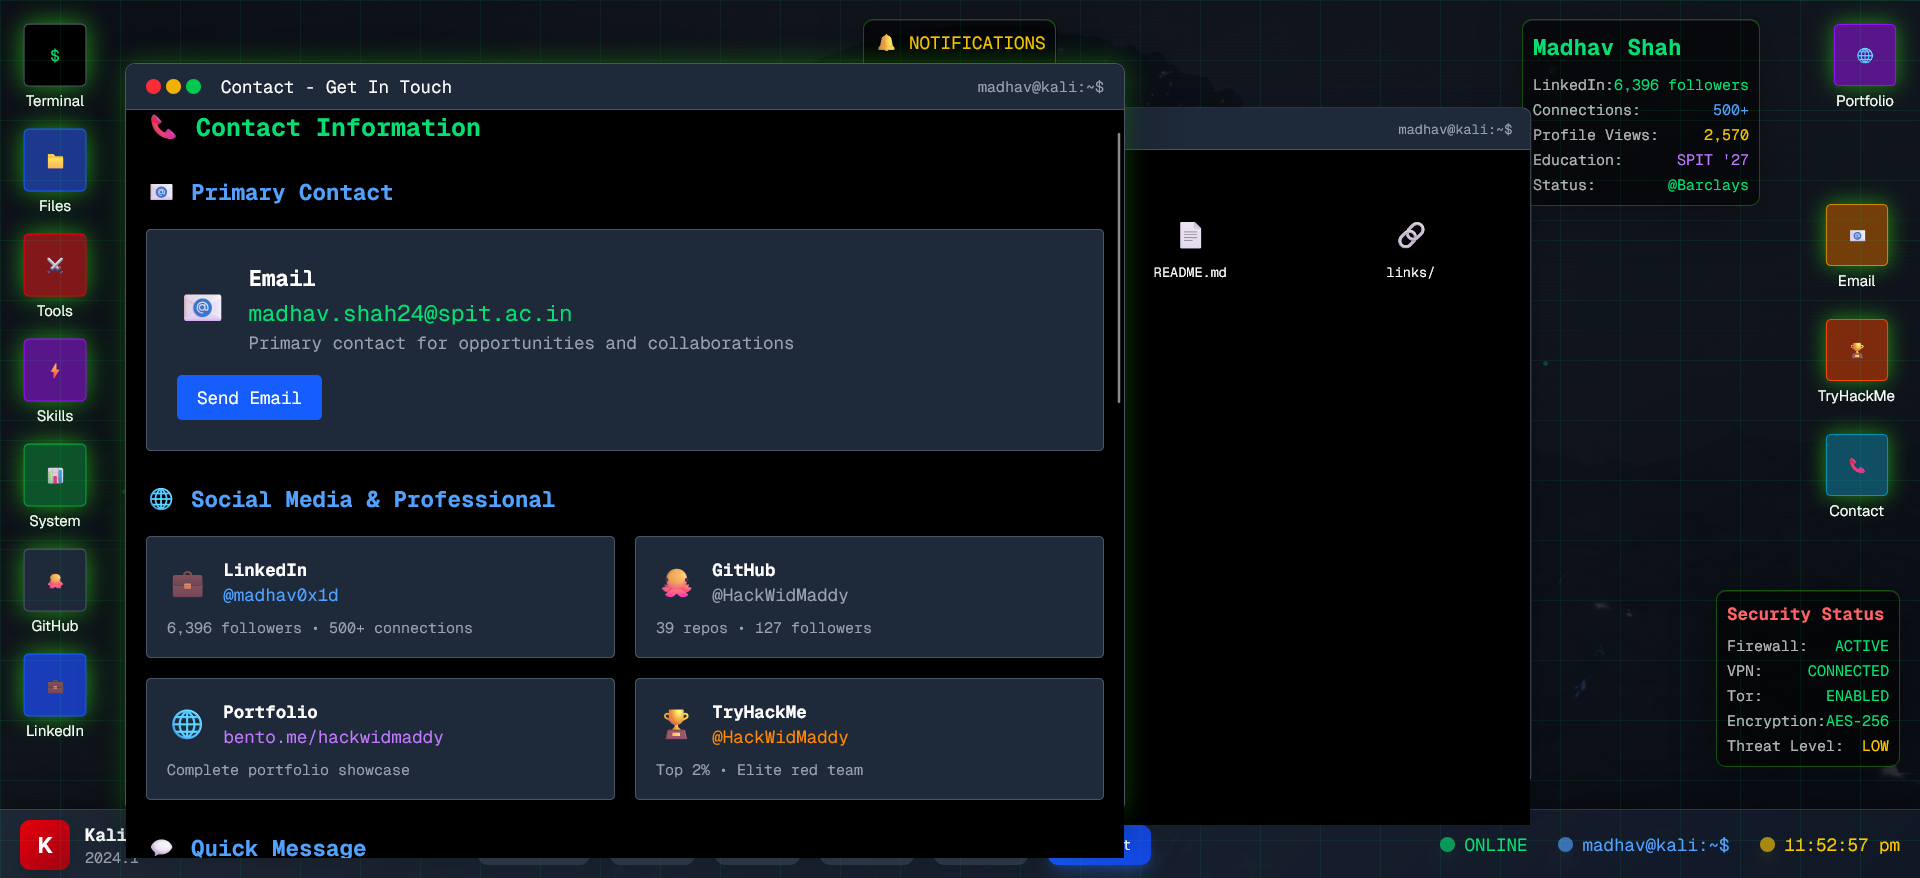Open README.md file in background window
Viewport: 1920px width, 878px height.
coord(1190,250)
